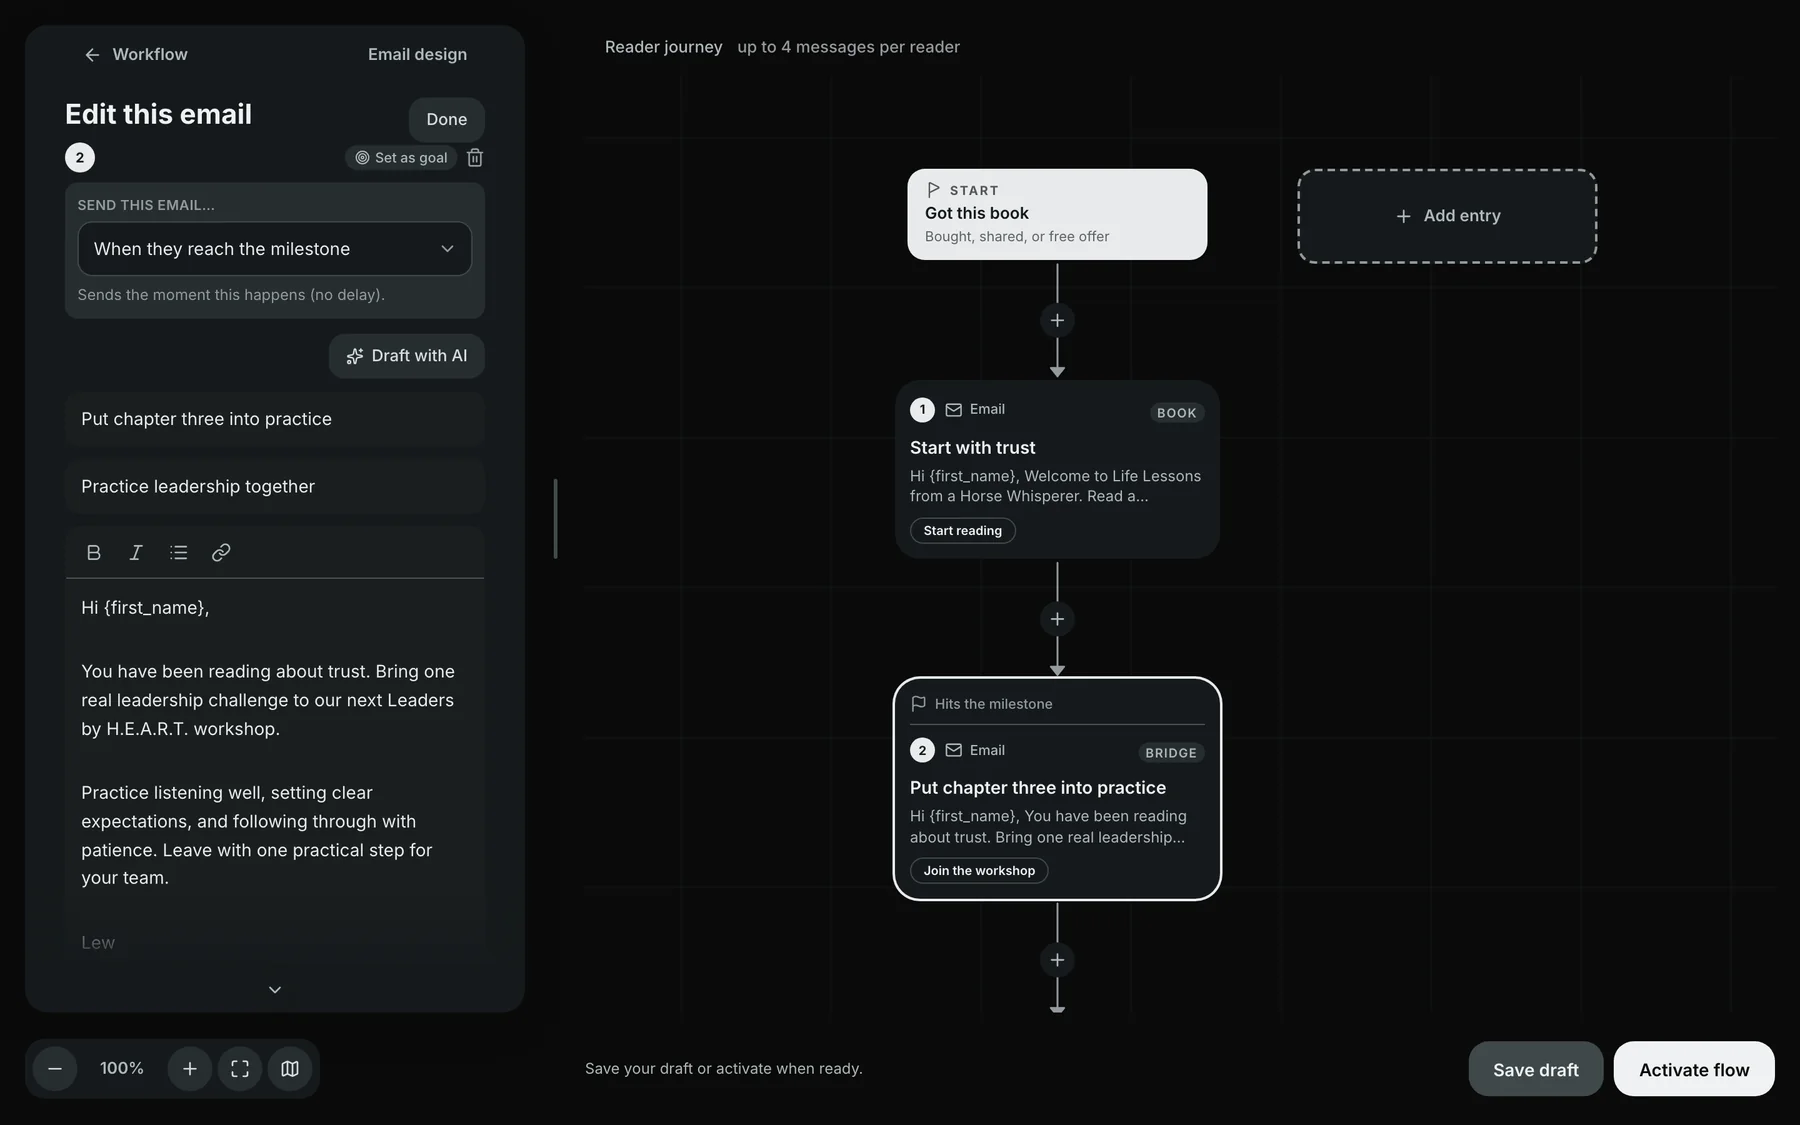The image size is (1800, 1125).
Task: Add a new entry point
Action: tap(1447, 216)
